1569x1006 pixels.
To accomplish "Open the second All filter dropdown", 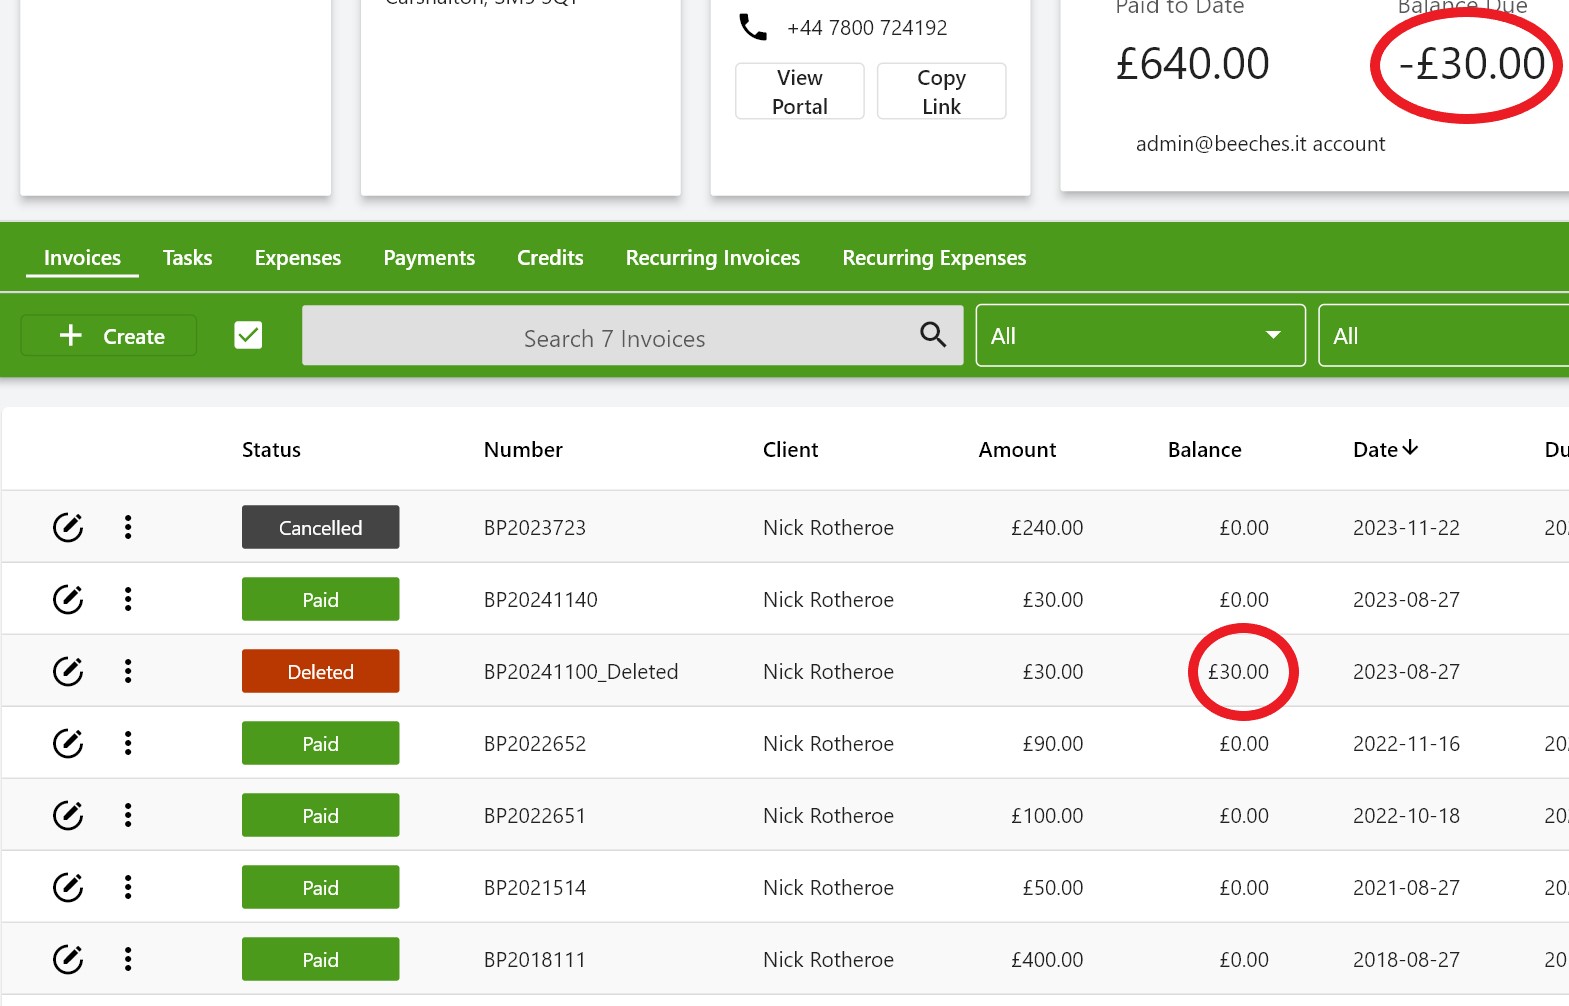I will [x=1444, y=335].
